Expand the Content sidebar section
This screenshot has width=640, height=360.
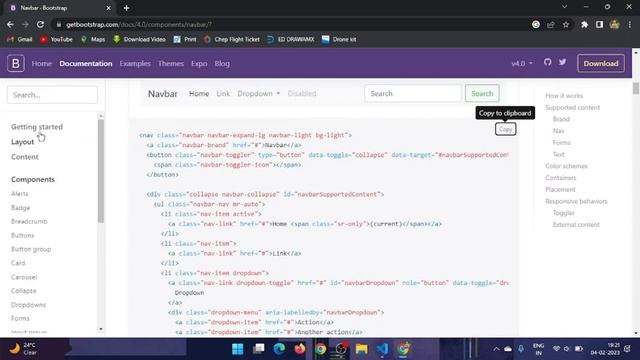(x=24, y=157)
